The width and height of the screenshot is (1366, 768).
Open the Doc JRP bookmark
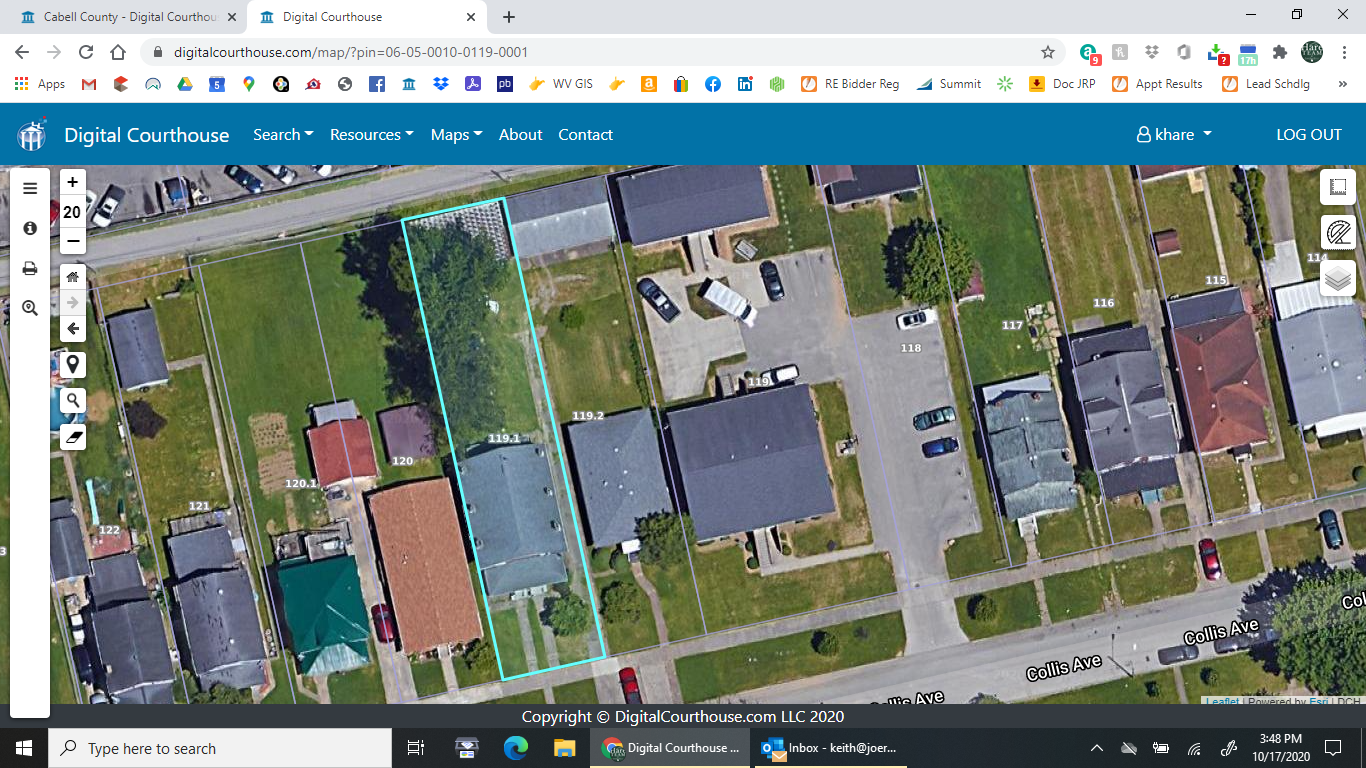point(1061,84)
